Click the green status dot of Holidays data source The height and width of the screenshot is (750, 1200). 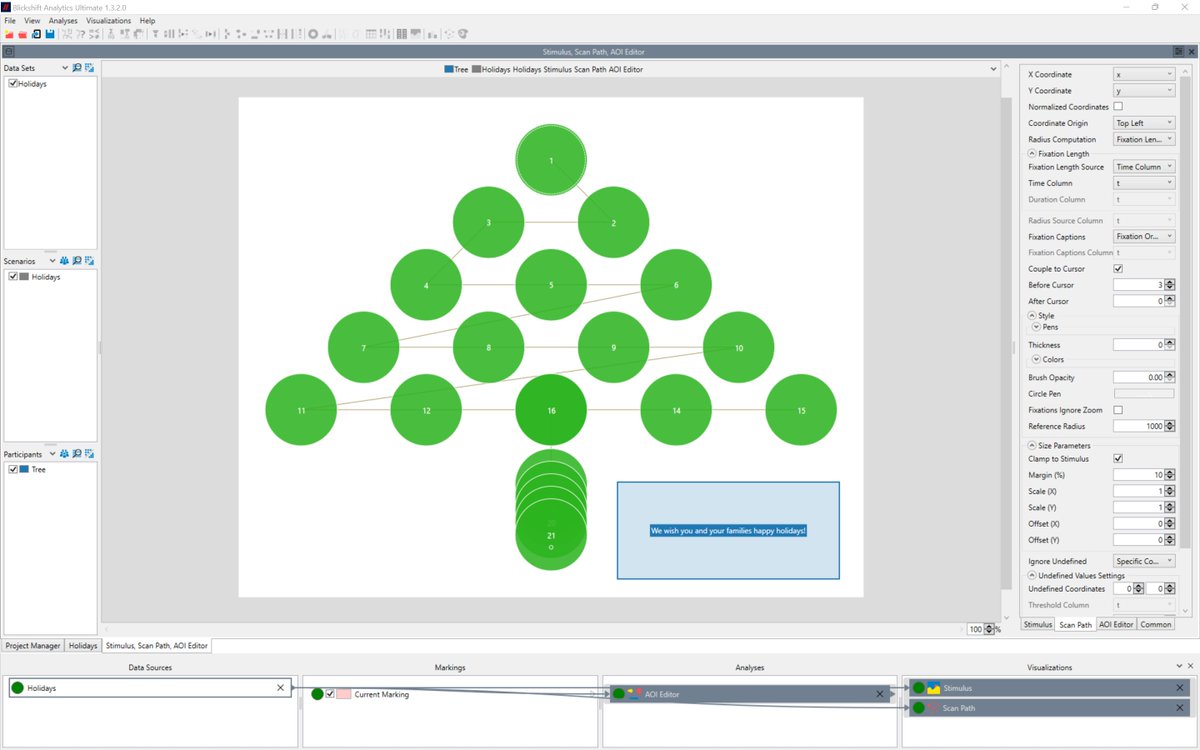coord(18,688)
